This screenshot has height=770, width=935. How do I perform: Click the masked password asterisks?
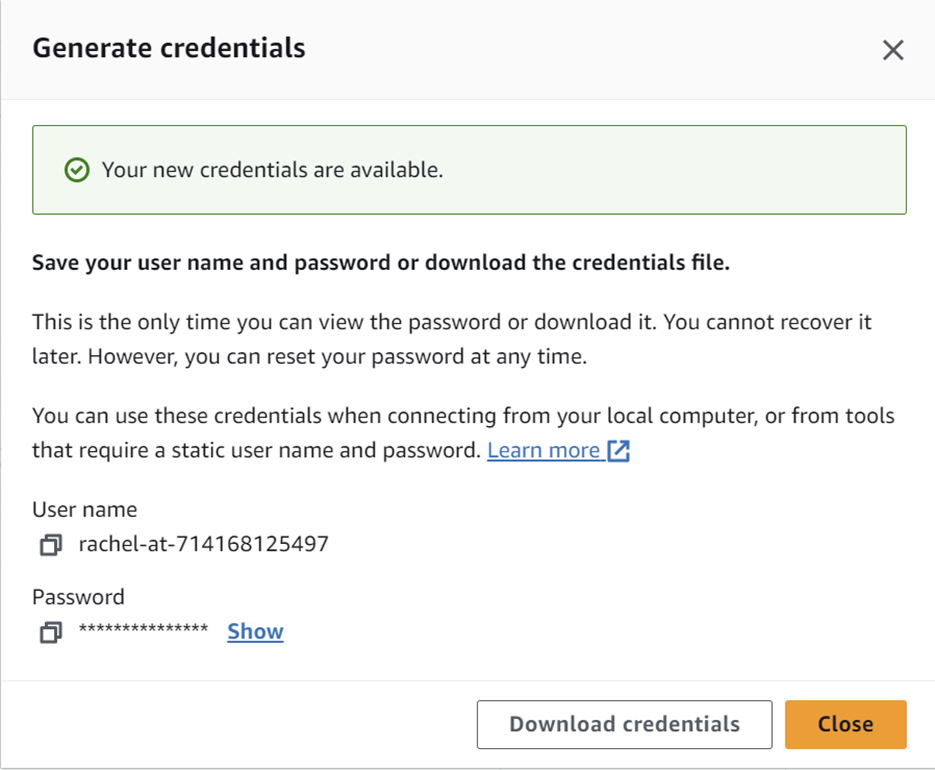coord(144,629)
